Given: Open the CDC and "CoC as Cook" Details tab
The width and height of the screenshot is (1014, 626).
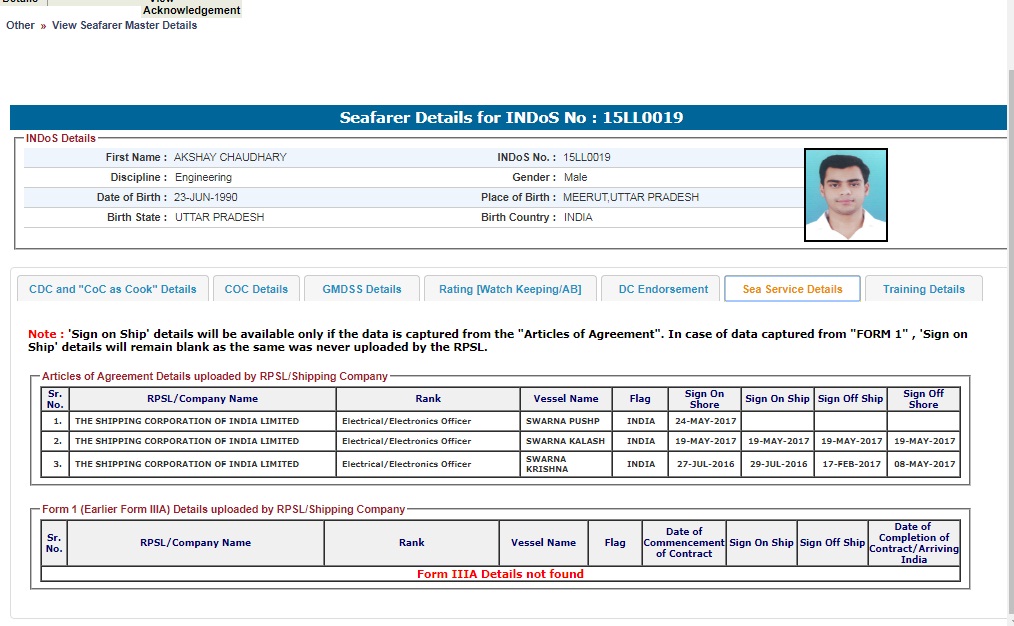Looking at the screenshot, I should coord(113,289).
